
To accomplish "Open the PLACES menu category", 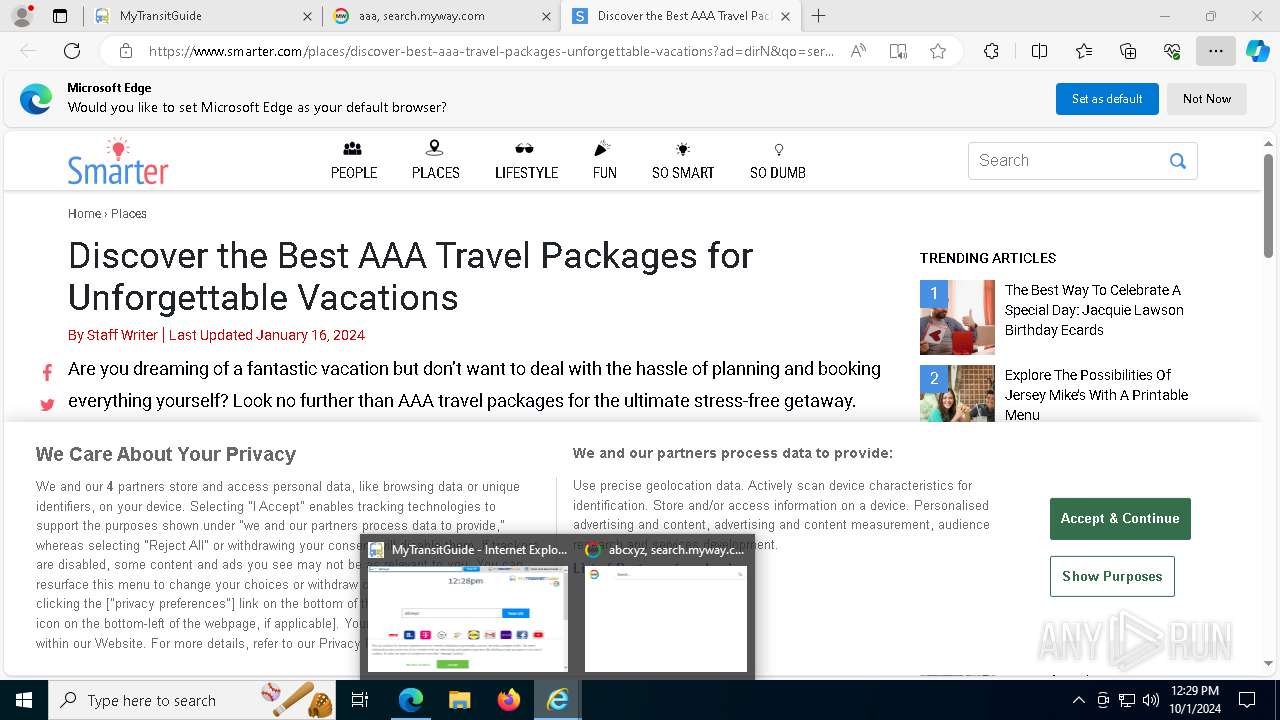I will click(x=435, y=160).
